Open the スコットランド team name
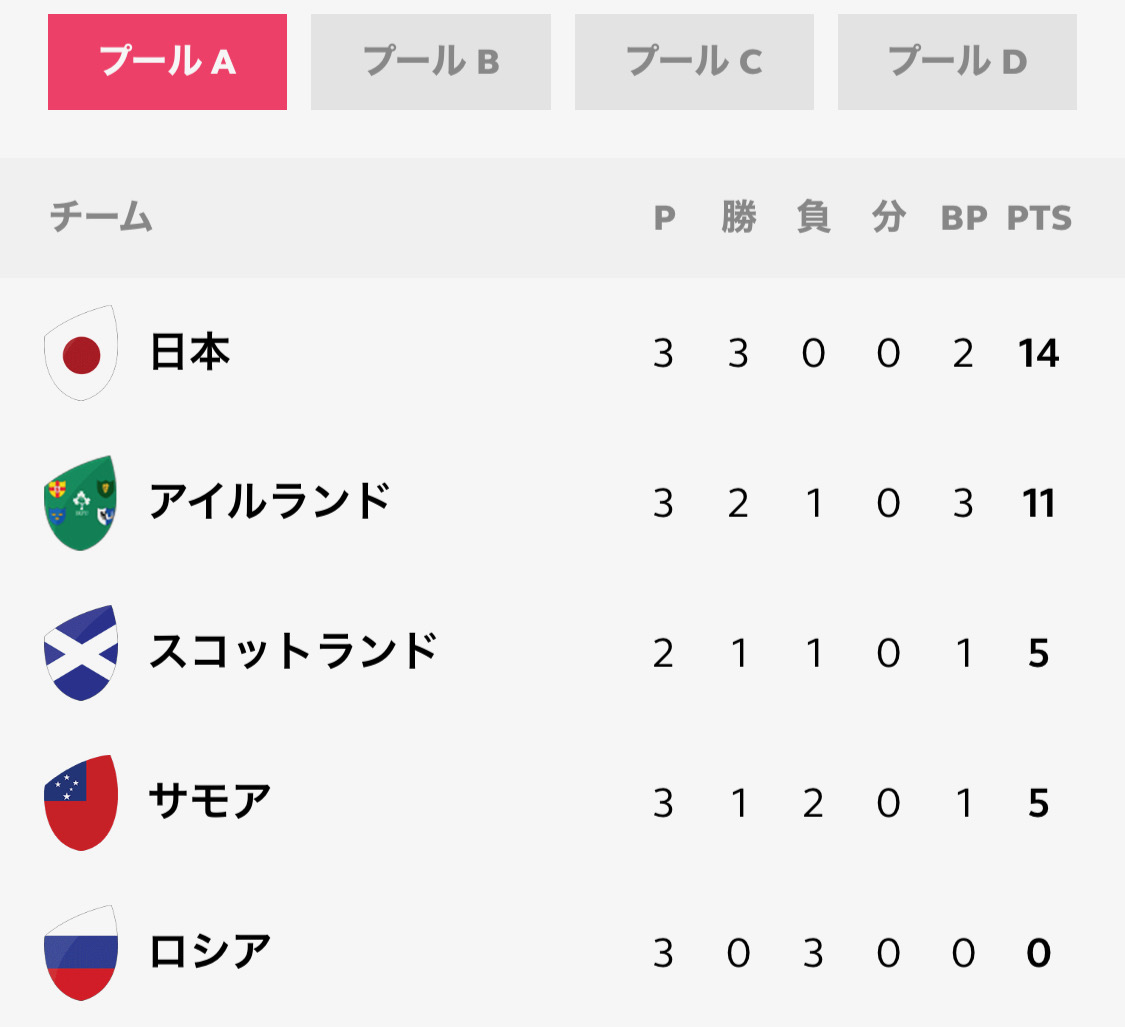 click(293, 652)
